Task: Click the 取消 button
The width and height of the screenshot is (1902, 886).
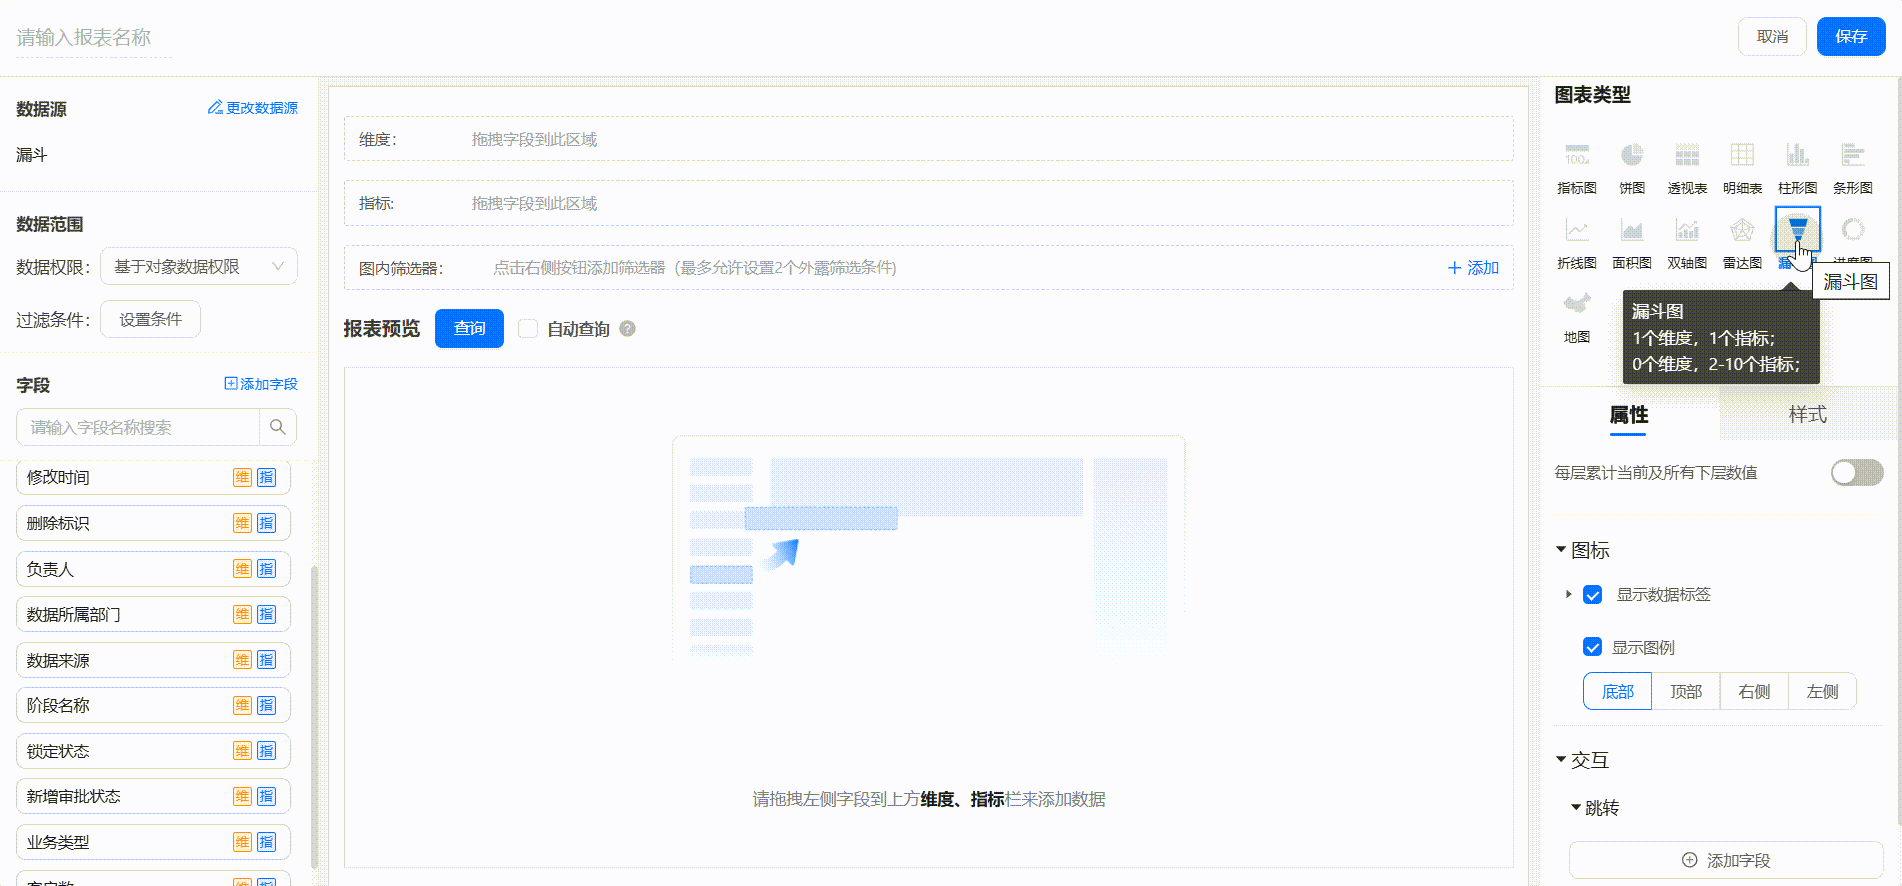Action: 1772,36
